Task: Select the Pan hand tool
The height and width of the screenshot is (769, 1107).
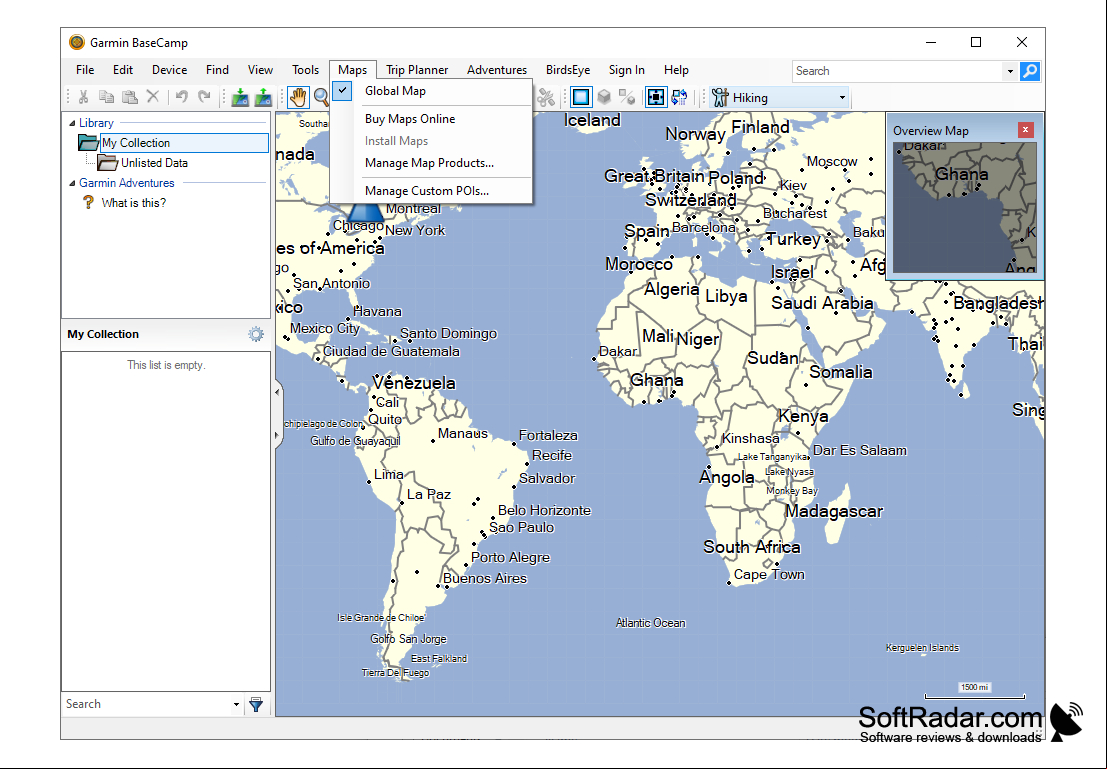Action: pos(298,97)
